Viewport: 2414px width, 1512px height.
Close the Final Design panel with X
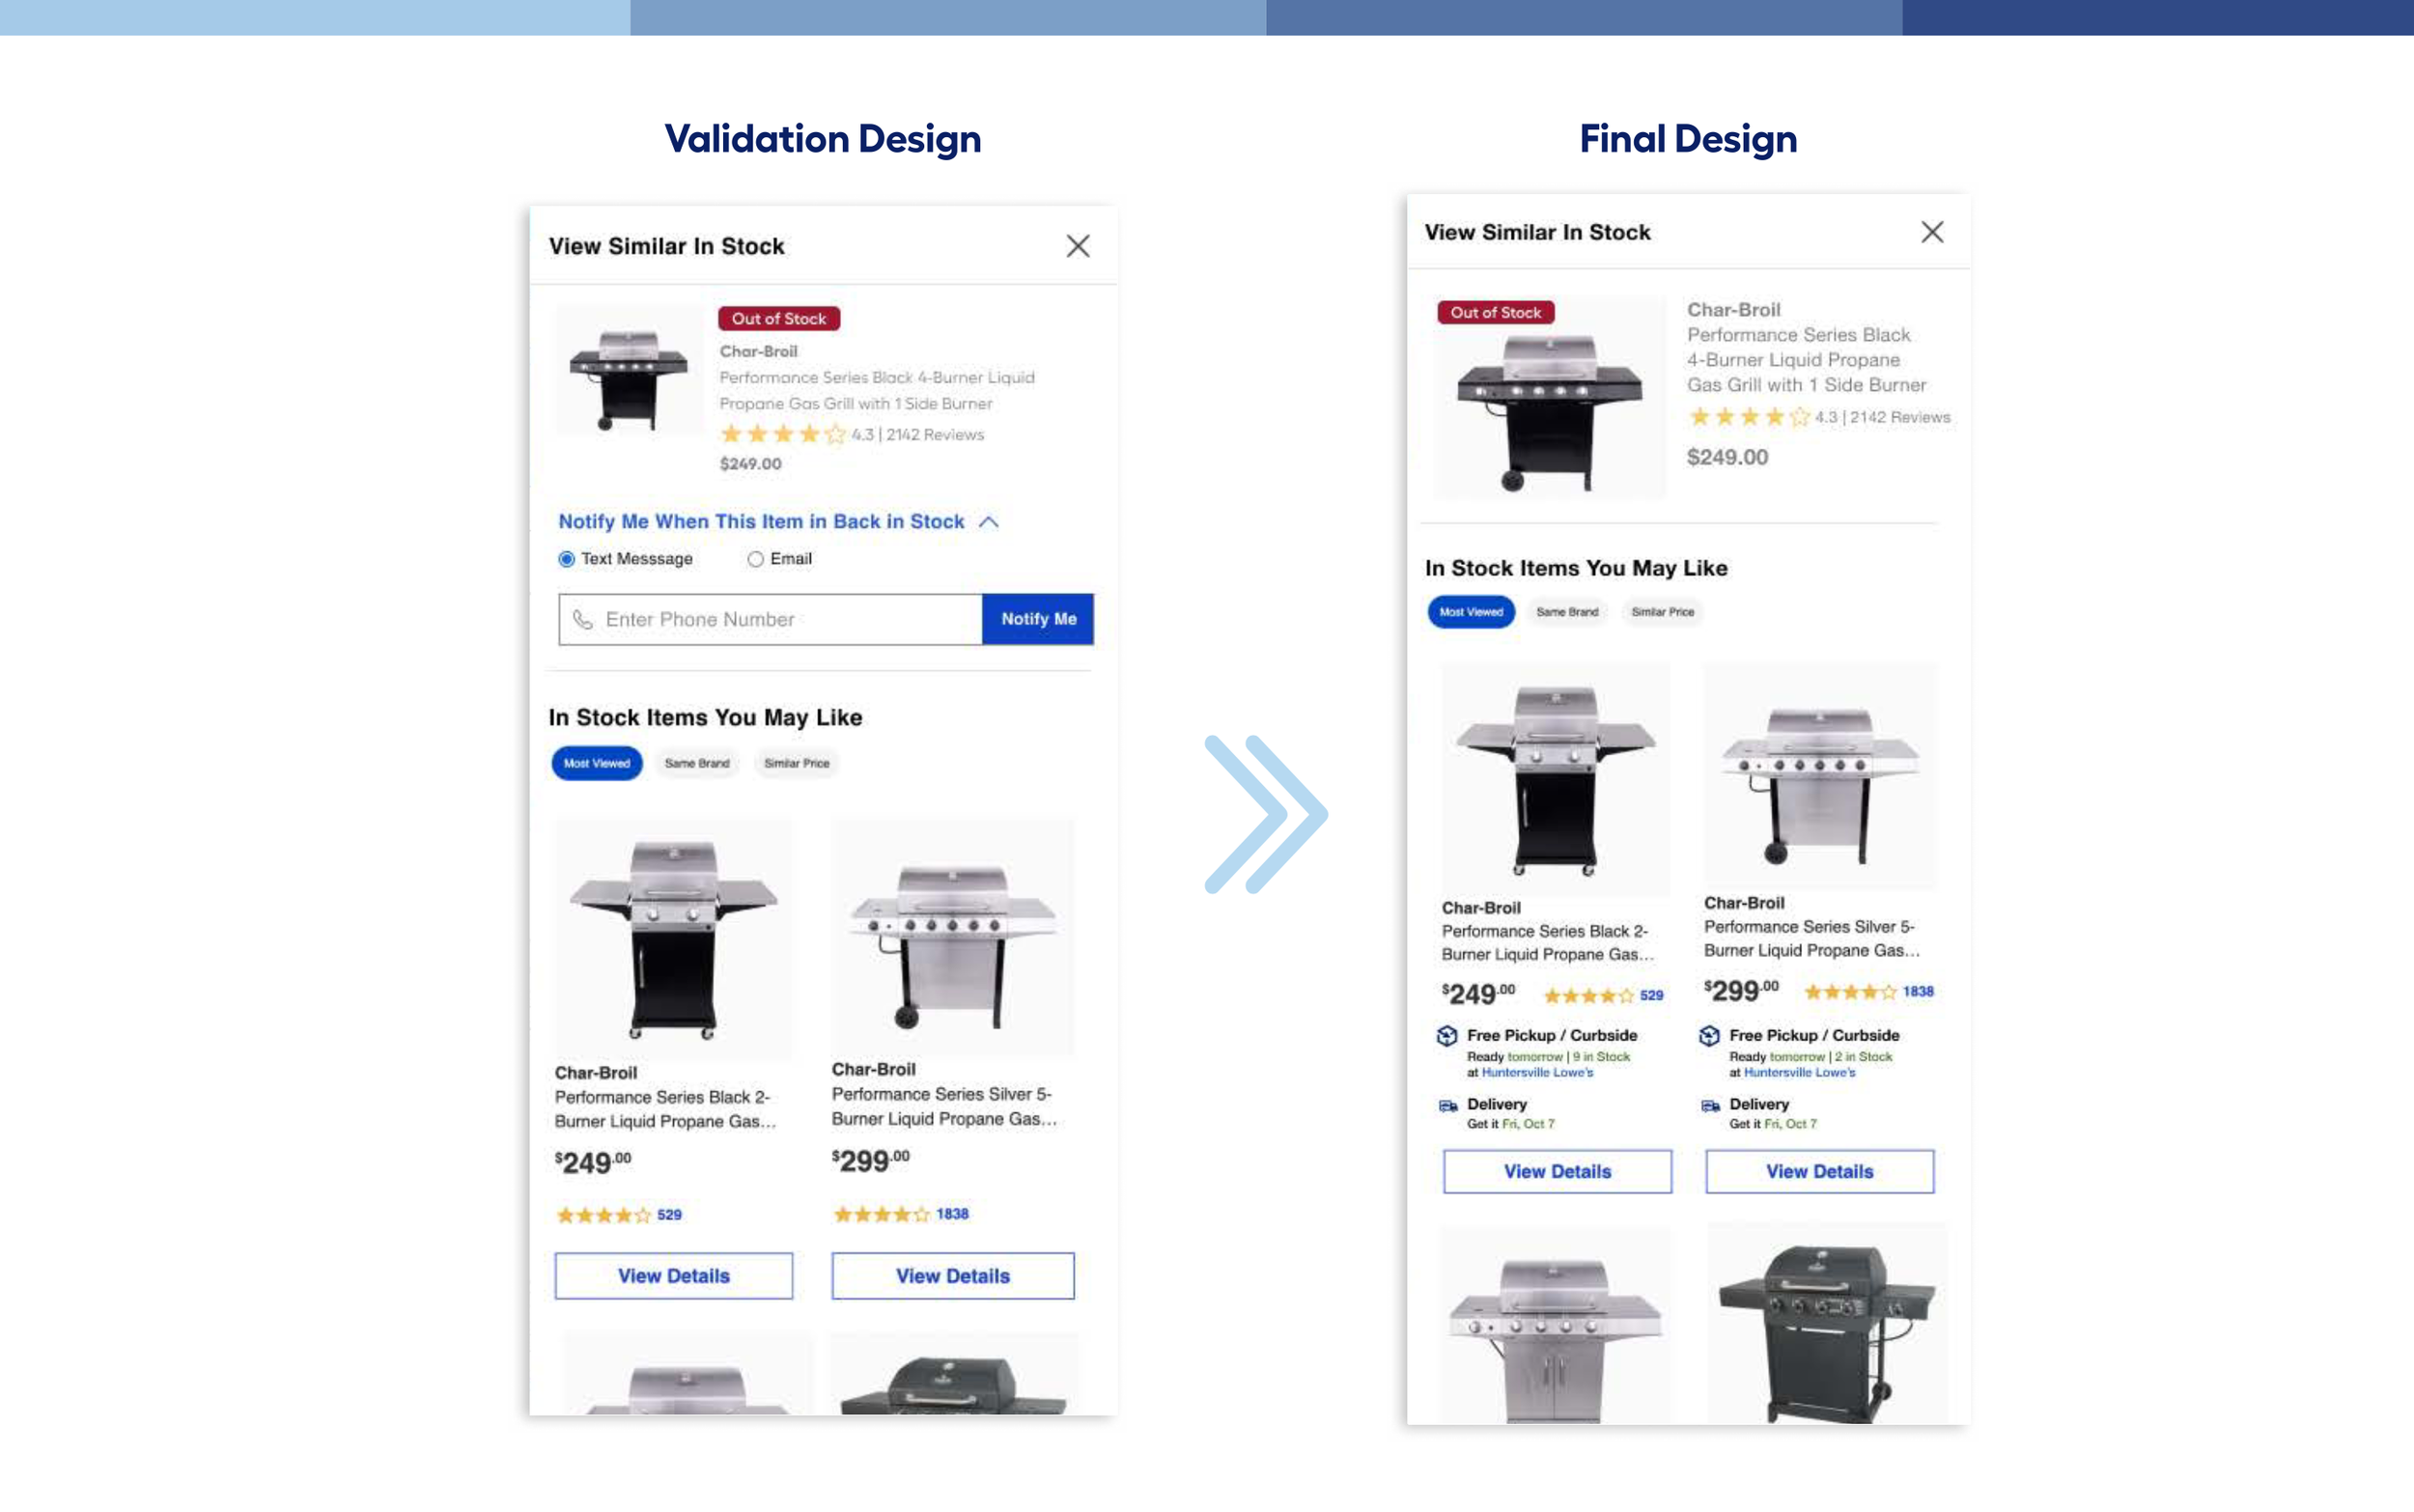[x=1932, y=232]
